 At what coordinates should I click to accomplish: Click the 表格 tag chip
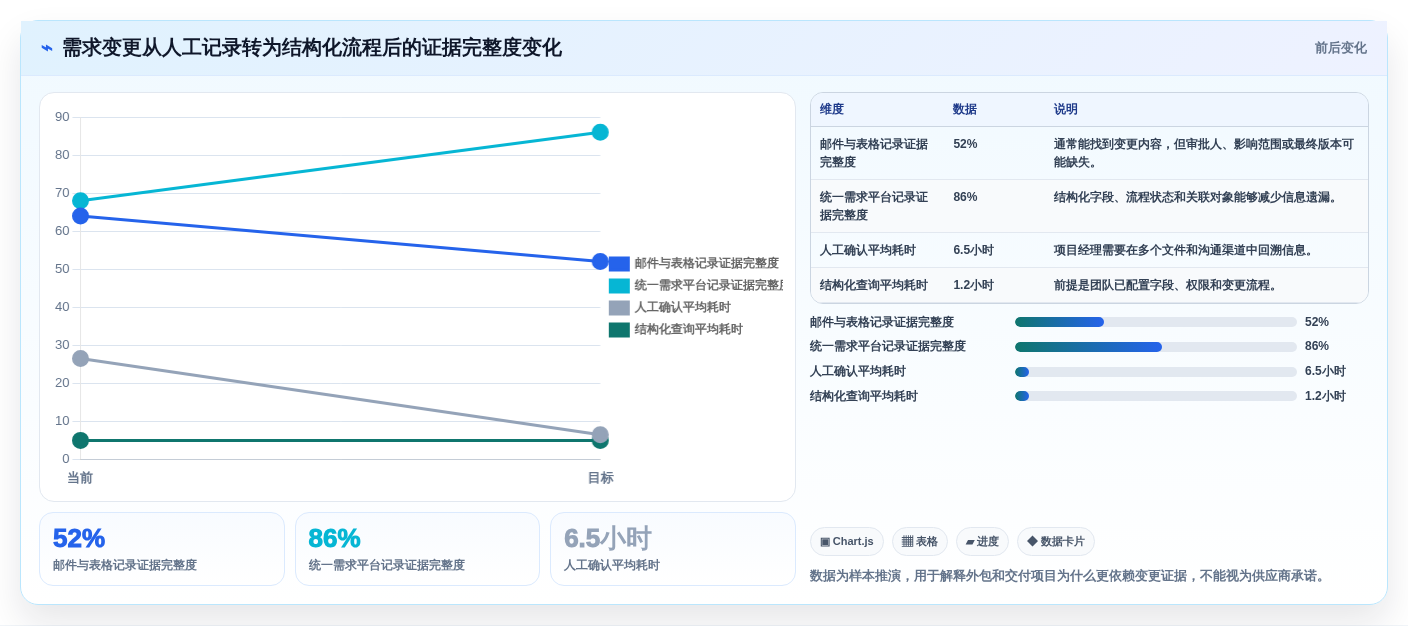(x=920, y=542)
